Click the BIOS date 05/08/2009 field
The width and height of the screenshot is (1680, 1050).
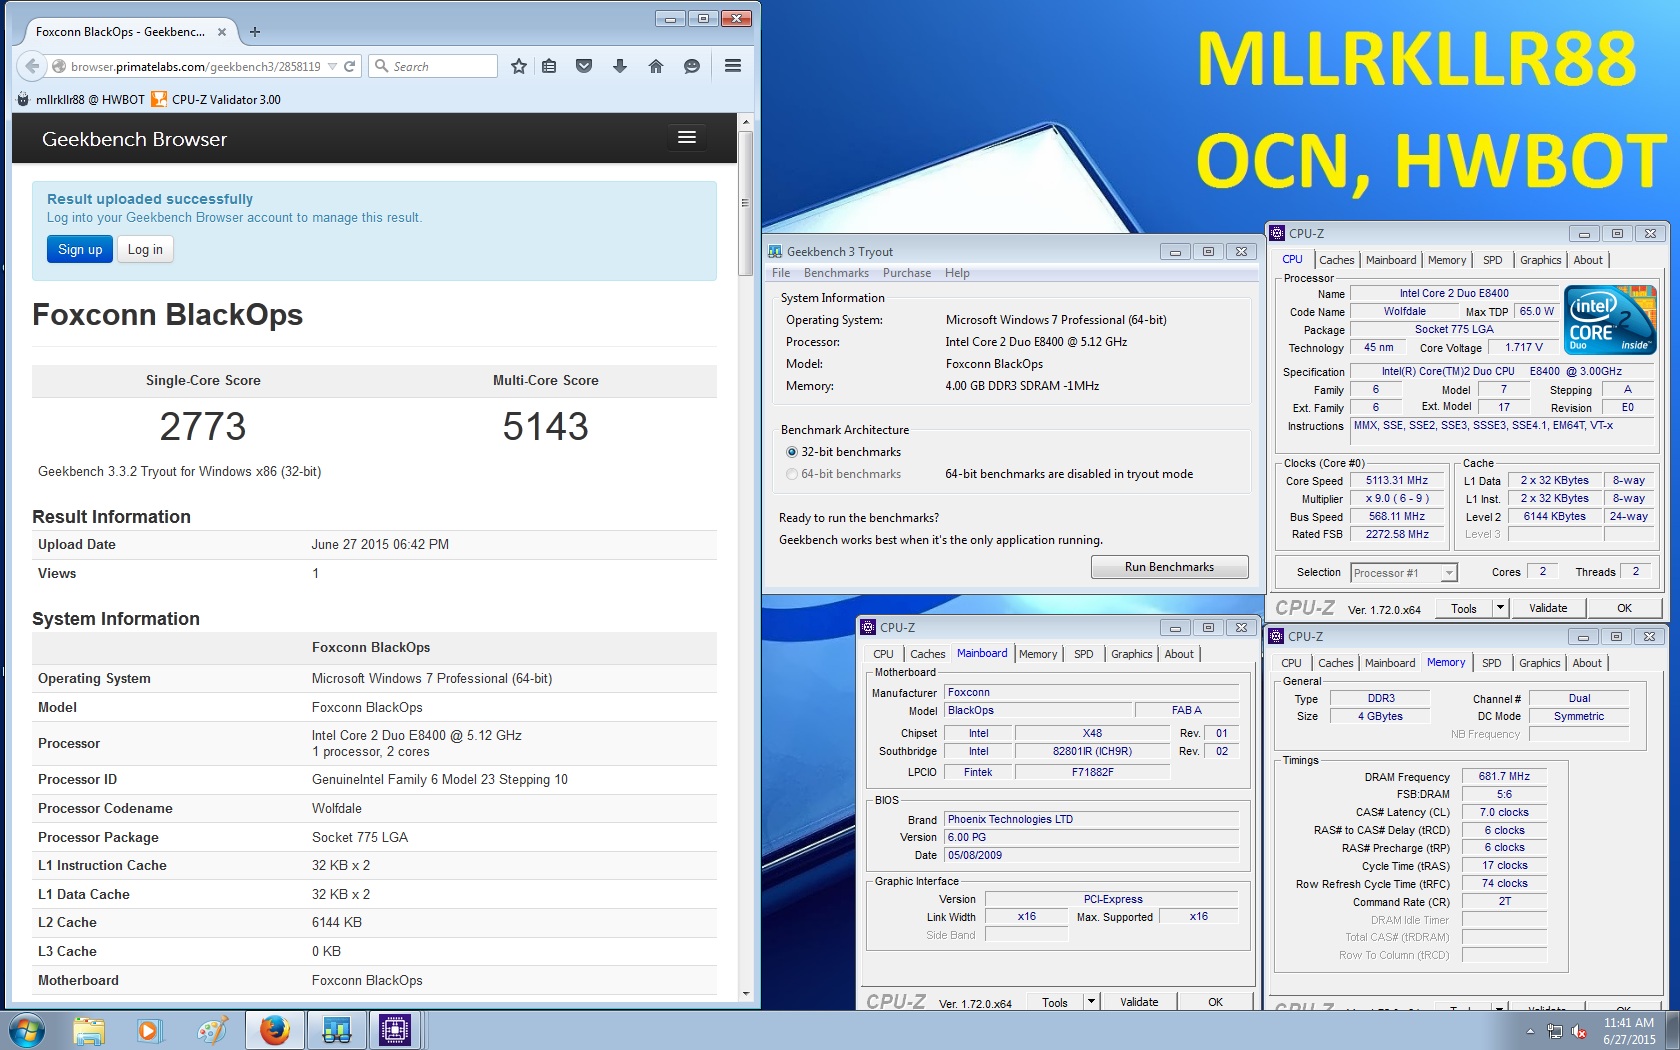1091,855
